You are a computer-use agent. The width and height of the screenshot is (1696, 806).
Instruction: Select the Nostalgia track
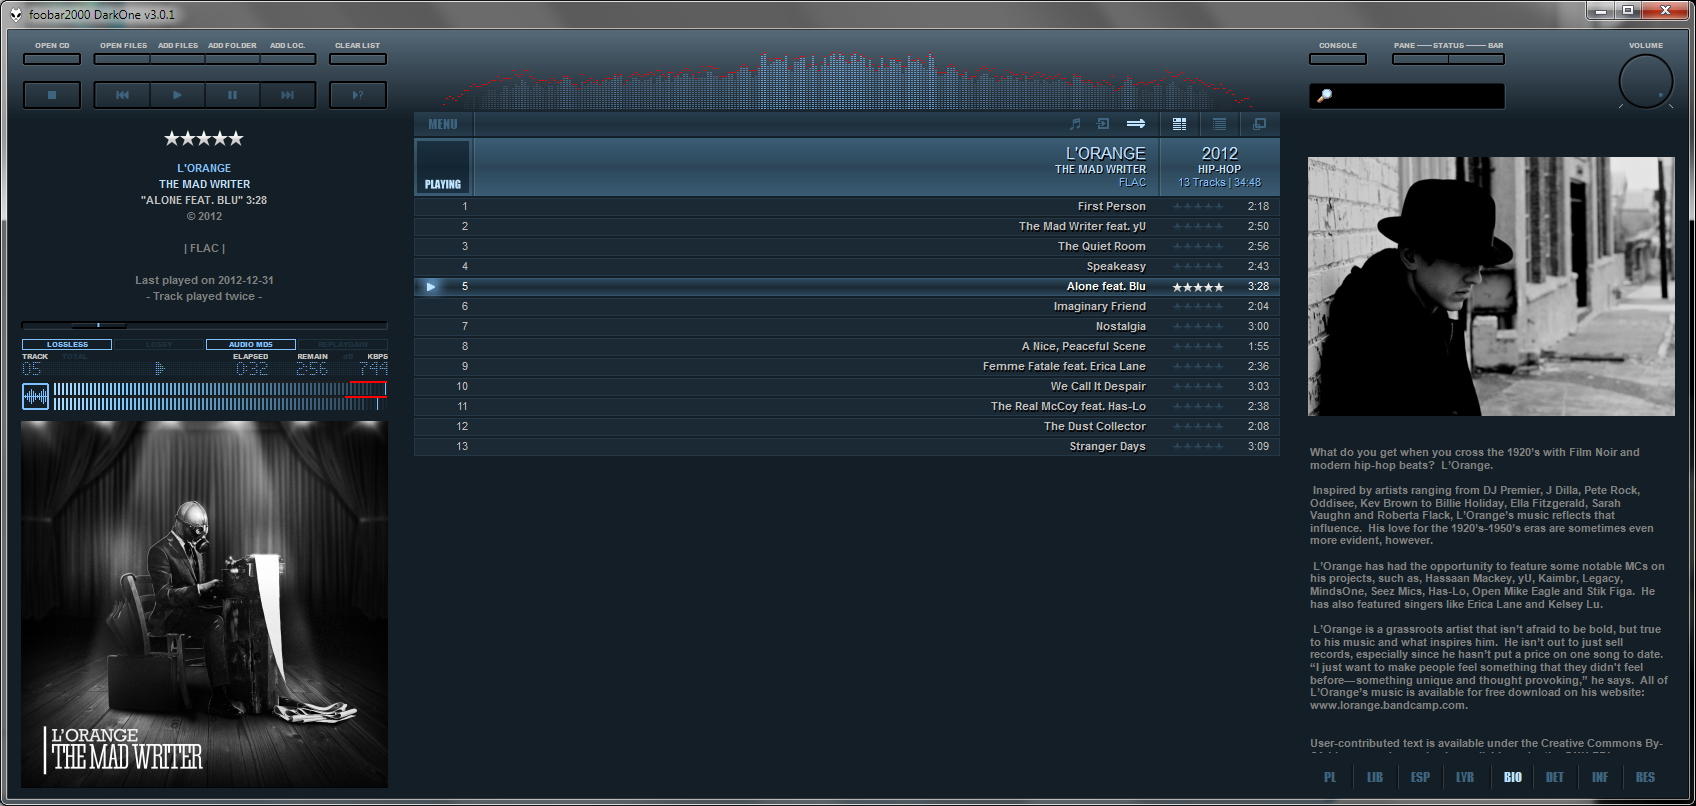pos(847,326)
